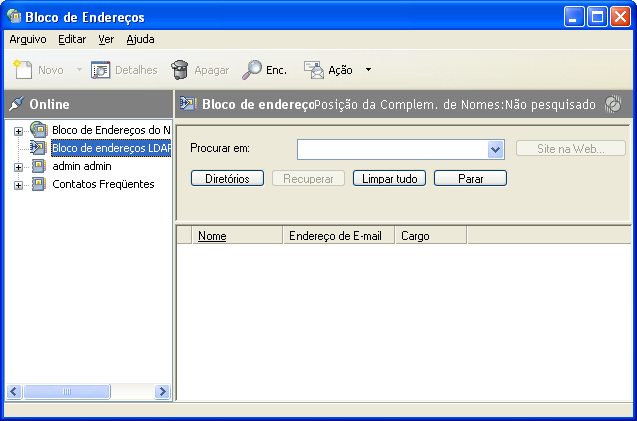This screenshot has width=637, height=421.
Task: Click the tree horizontal scrollbar thumb
Action: pos(67,391)
